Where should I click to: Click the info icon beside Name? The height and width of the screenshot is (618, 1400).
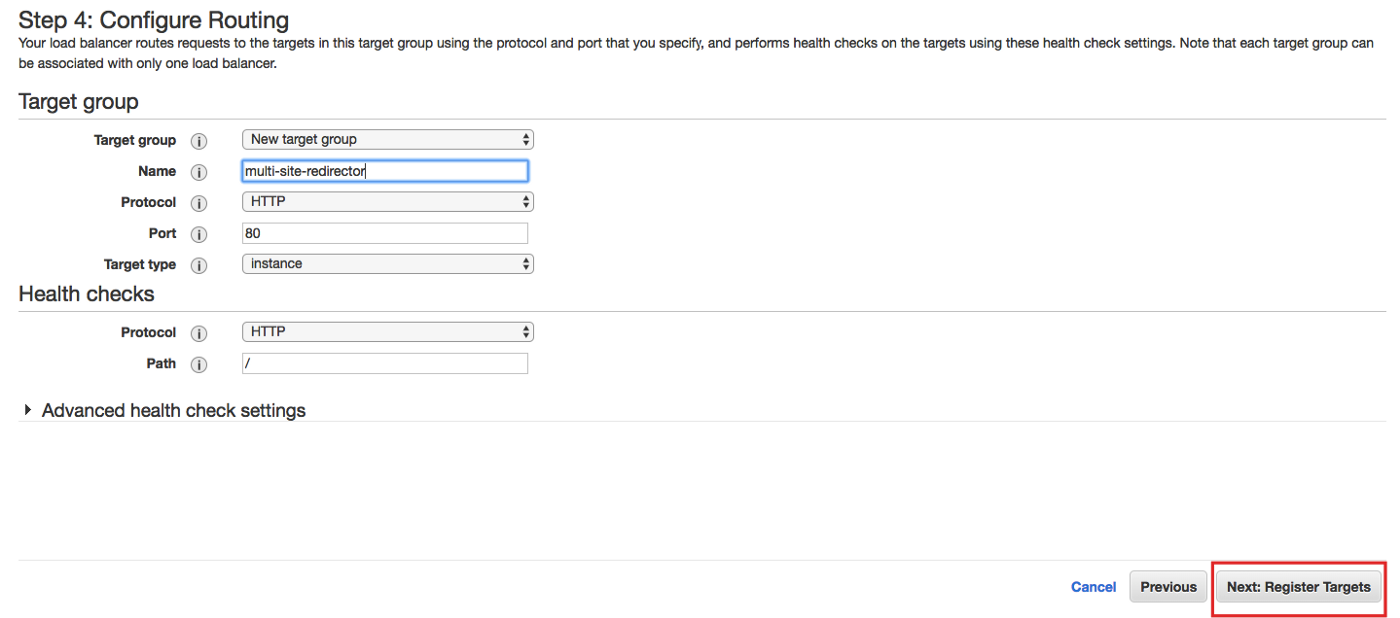point(198,172)
